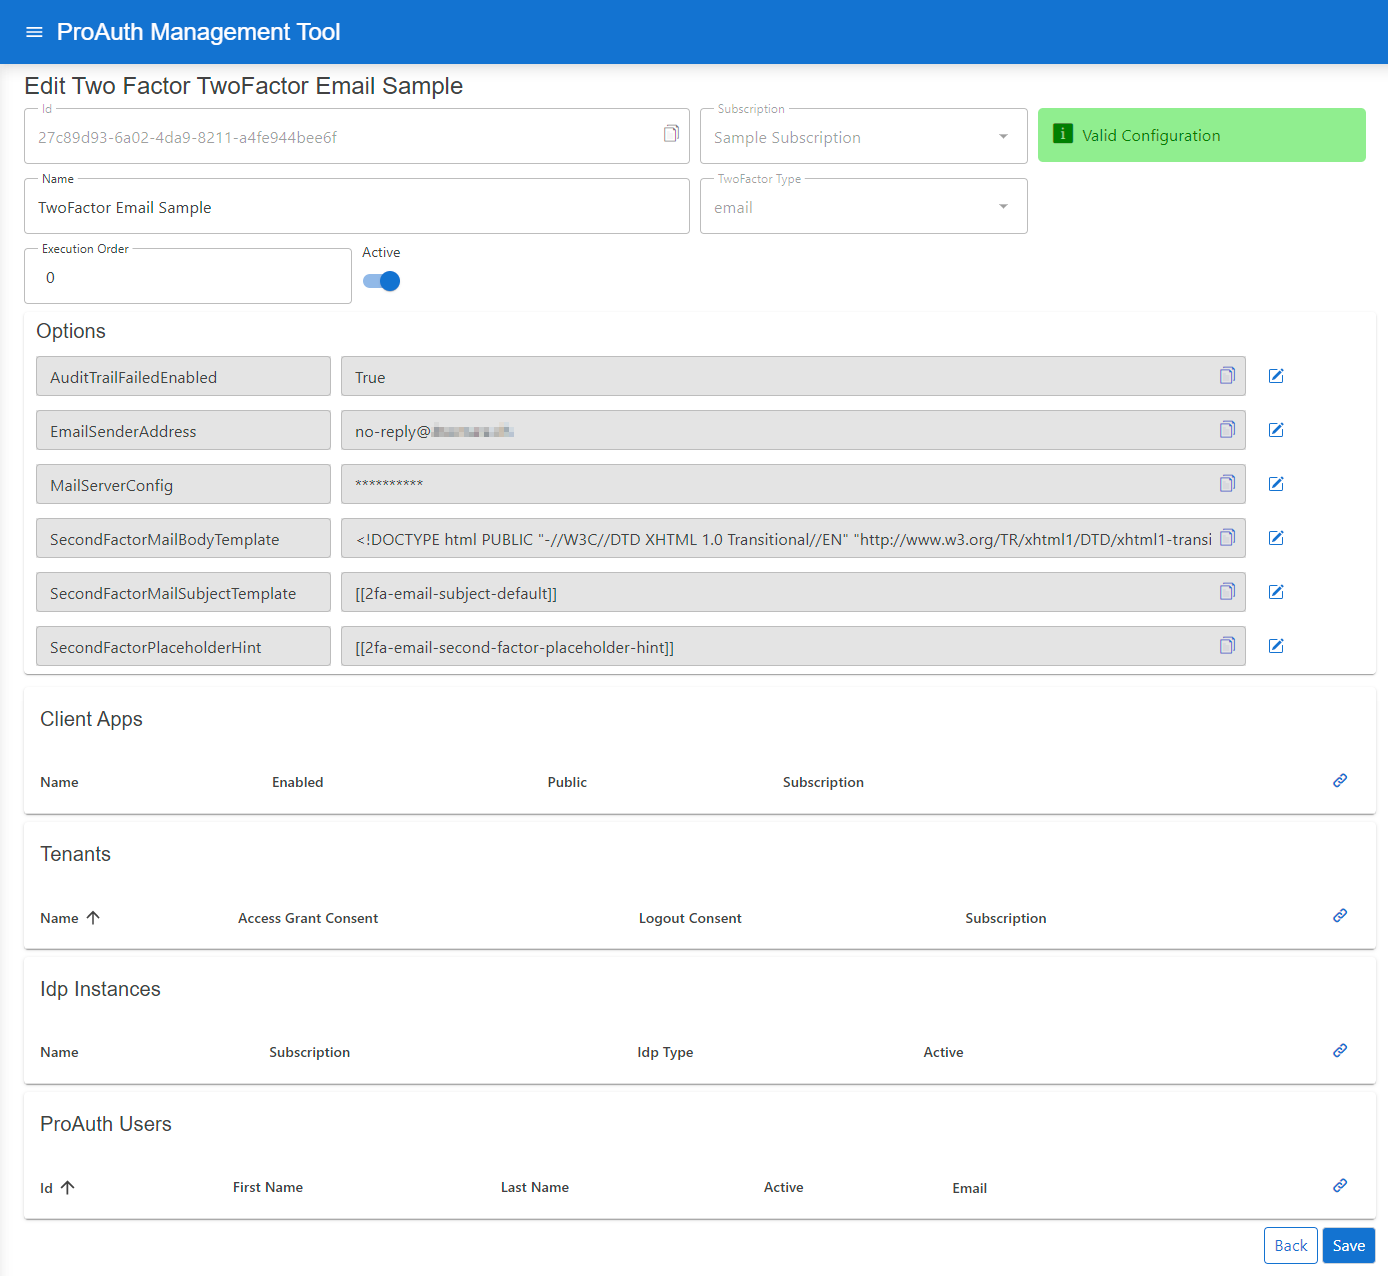
Task: Open the TwoFactor Type dropdown
Action: click(x=863, y=207)
